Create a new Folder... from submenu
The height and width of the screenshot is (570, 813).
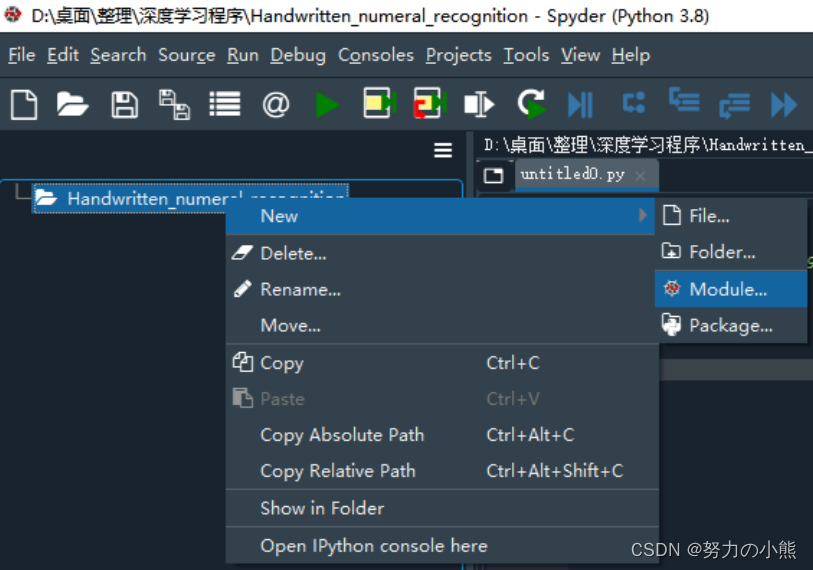point(731,252)
